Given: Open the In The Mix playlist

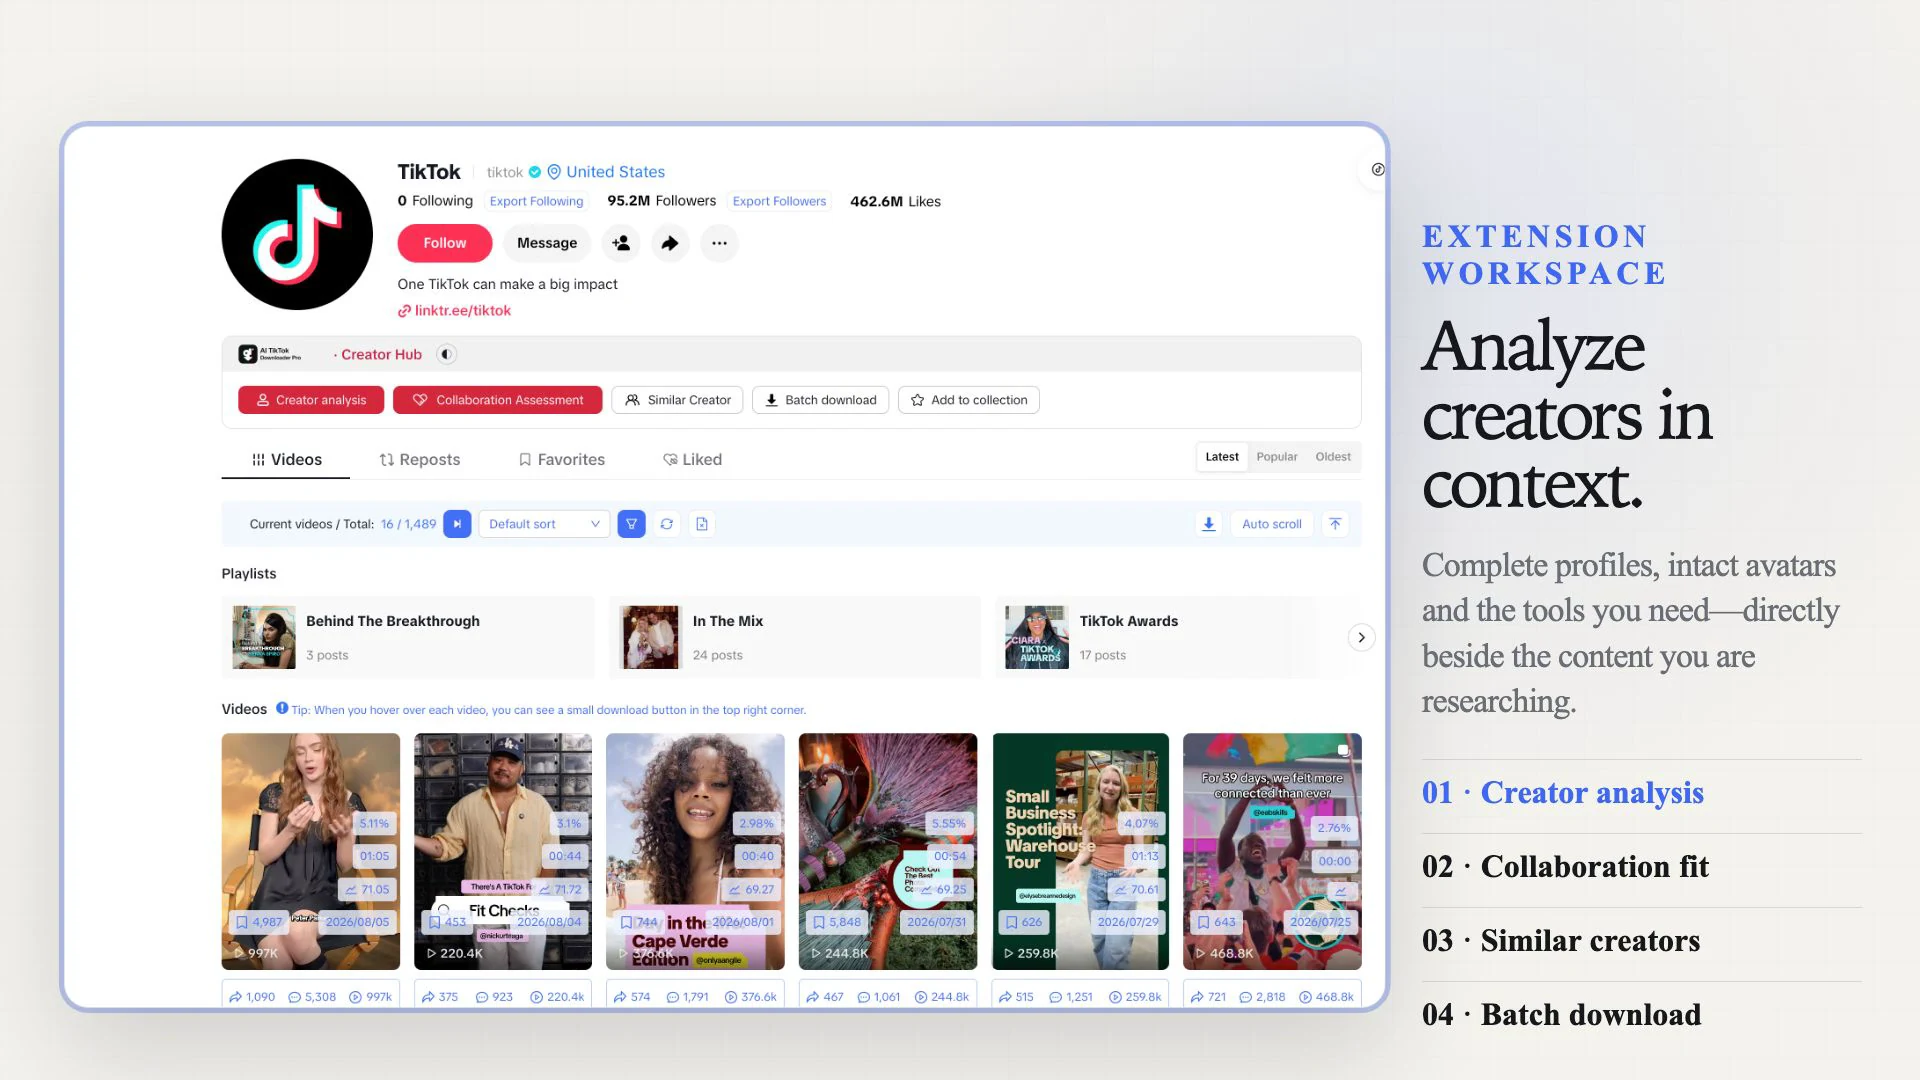Looking at the screenshot, I should (x=795, y=638).
